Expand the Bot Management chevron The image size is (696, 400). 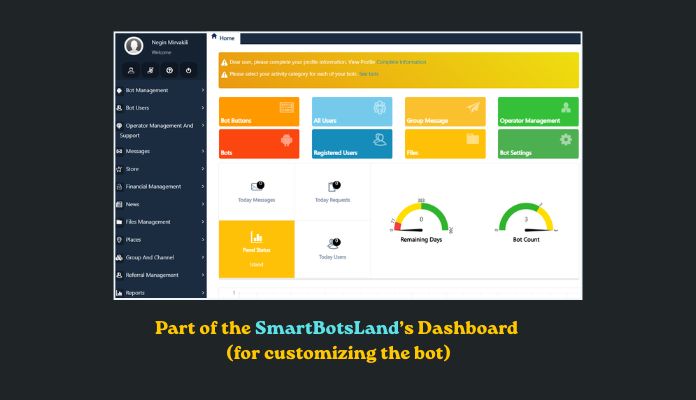click(x=203, y=90)
